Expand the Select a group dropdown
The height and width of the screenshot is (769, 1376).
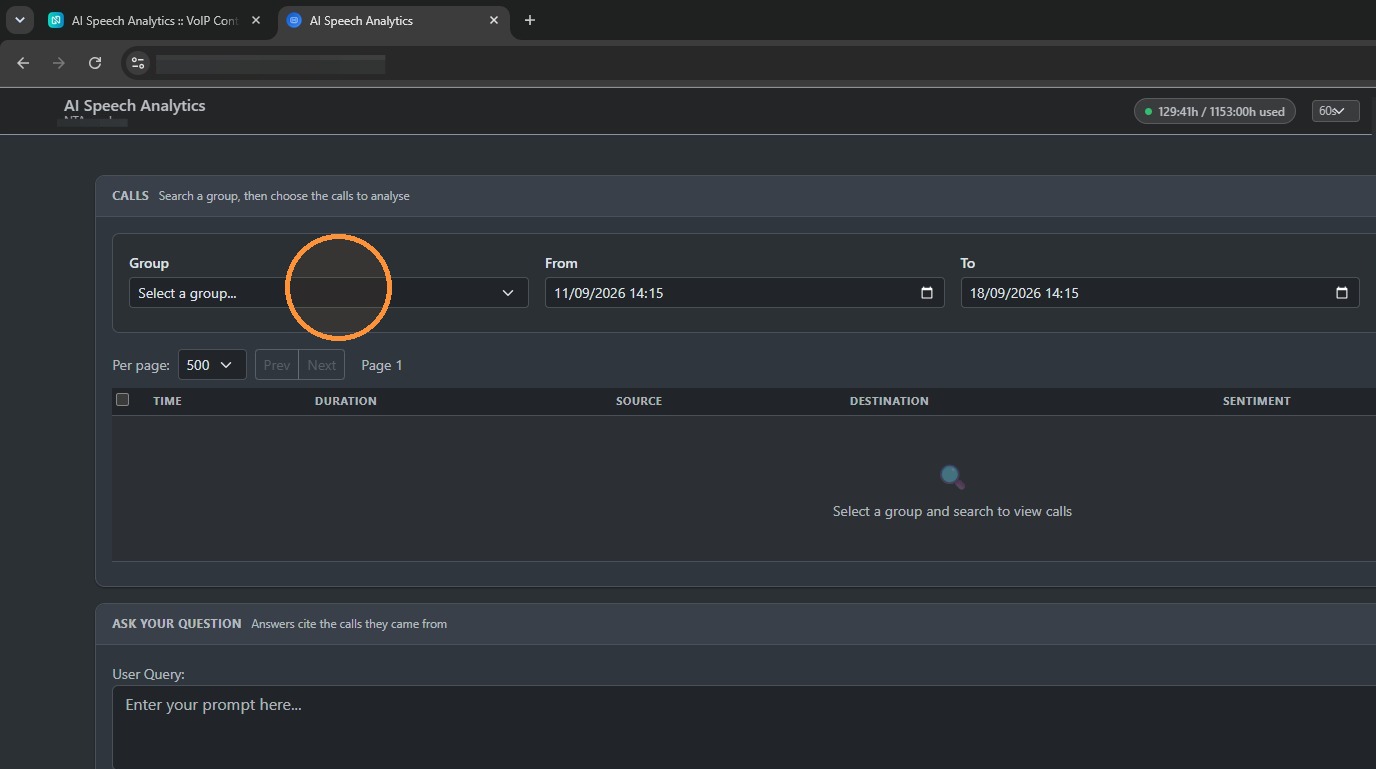point(328,293)
